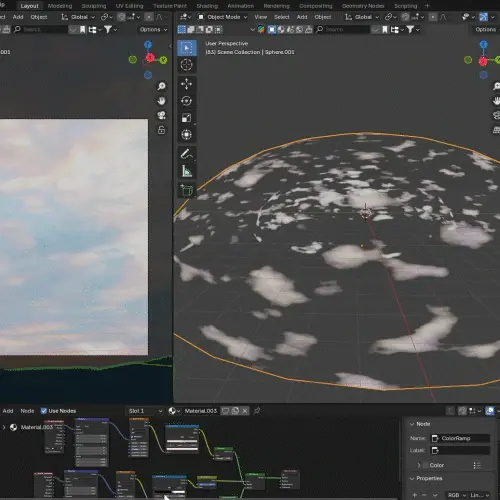Click the bookmark icon in right viewport header

point(385,30)
